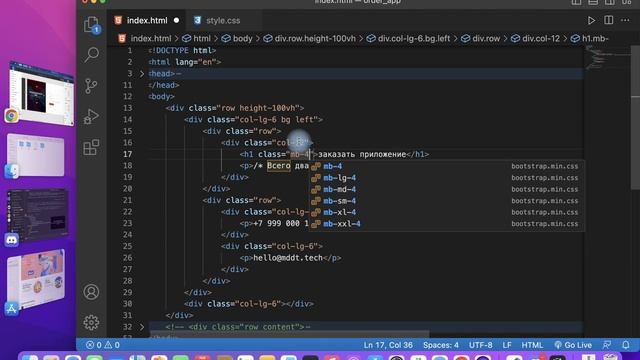Click the highlighted word Всего on line 18
The height and width of the screenshot is (360, 640).
(x=279, y=166)
